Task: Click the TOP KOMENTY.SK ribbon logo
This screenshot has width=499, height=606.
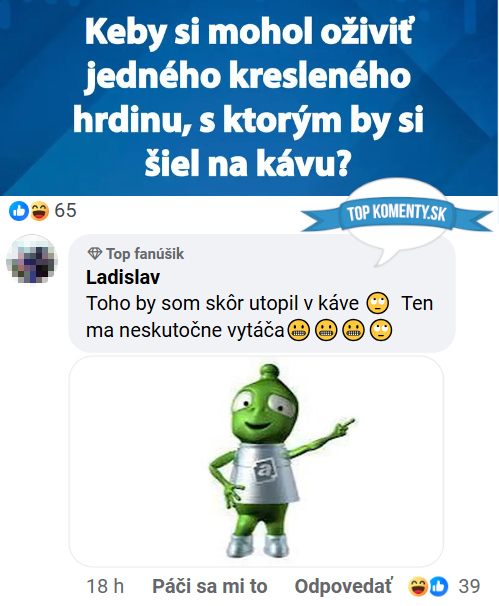Action: point(397,214)
